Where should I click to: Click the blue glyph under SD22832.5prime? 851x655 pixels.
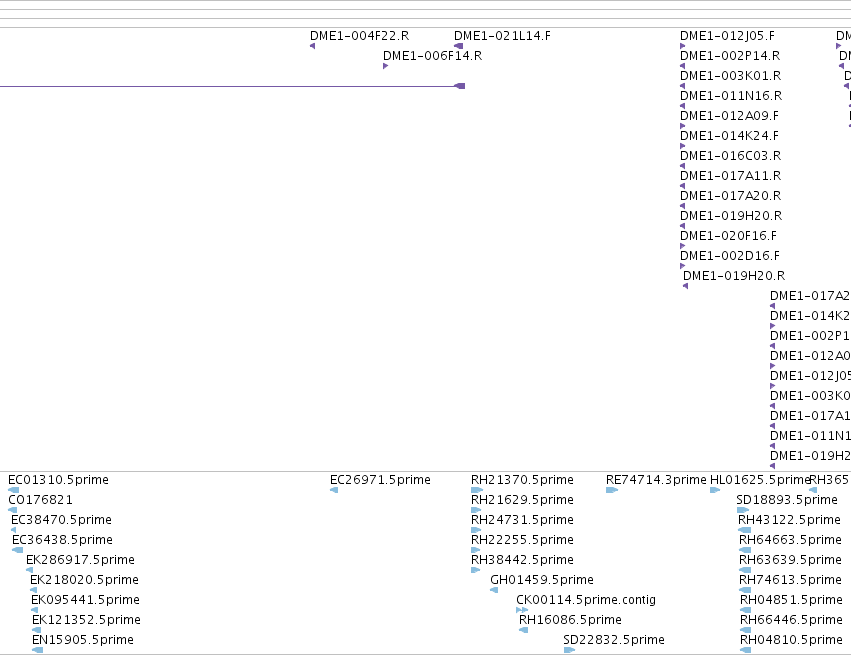[569, 650]
